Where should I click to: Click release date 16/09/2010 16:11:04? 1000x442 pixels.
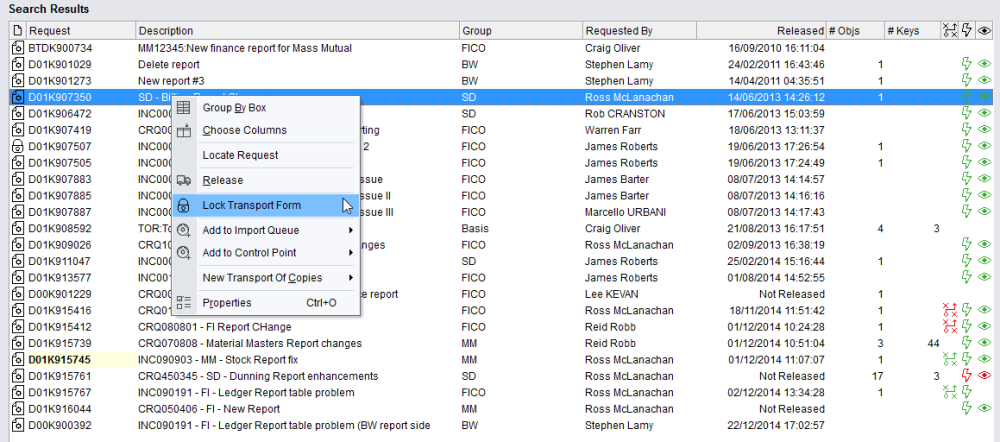(x=777, y=48)
